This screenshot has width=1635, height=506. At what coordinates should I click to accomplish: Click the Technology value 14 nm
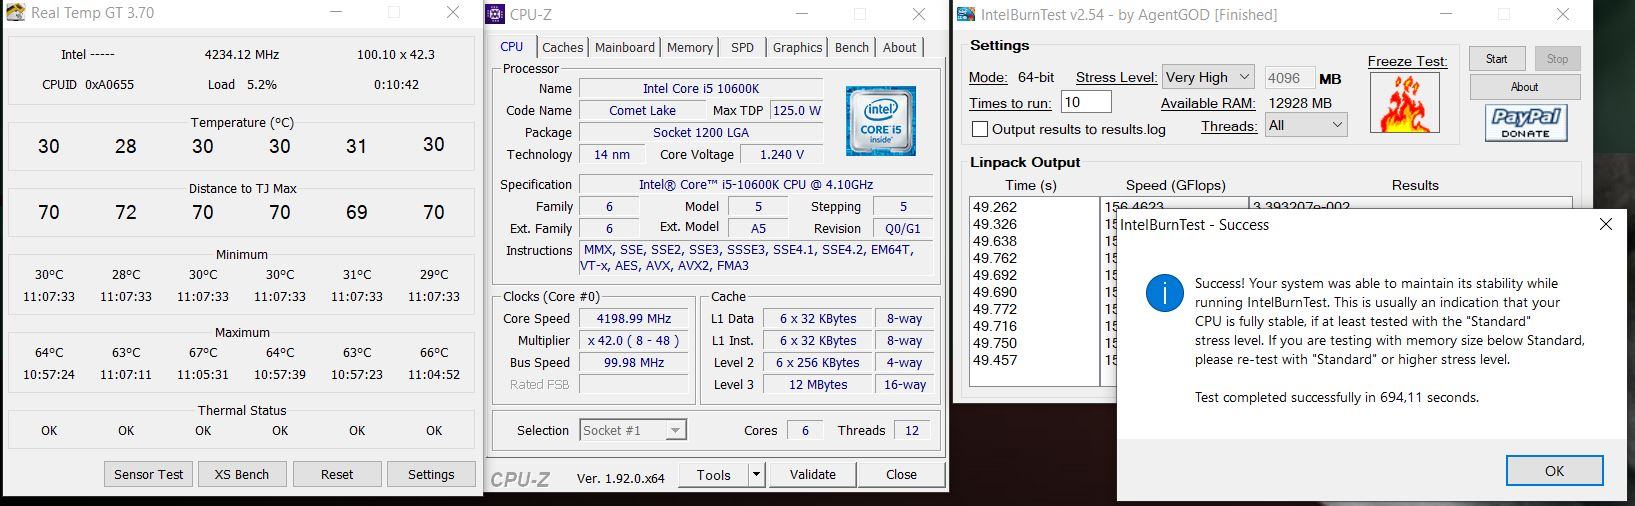pyautogui.click(x=612, y=155)
